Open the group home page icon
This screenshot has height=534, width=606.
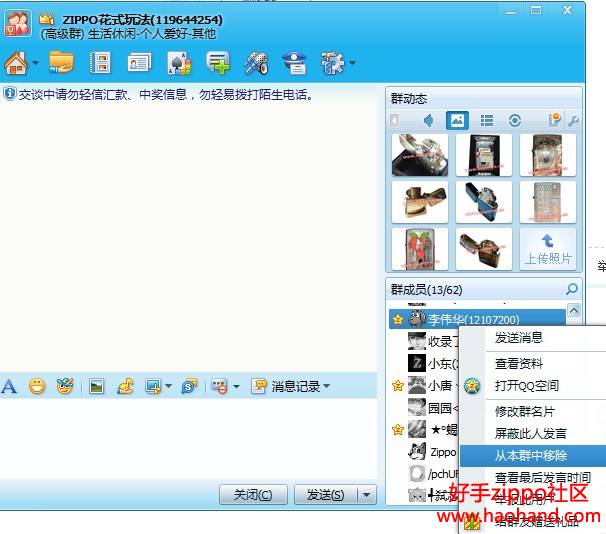pyautogui.click(x=16, y=63)
